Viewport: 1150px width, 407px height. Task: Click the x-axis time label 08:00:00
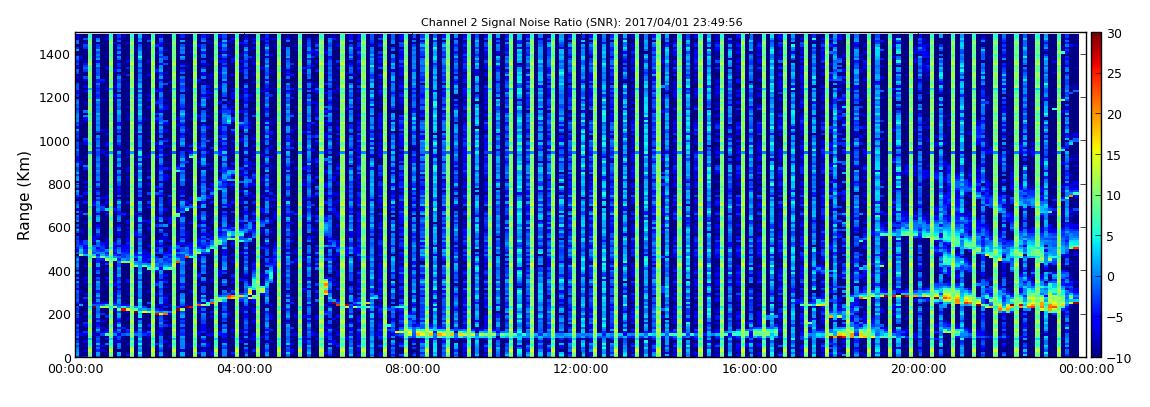[412, 370]
